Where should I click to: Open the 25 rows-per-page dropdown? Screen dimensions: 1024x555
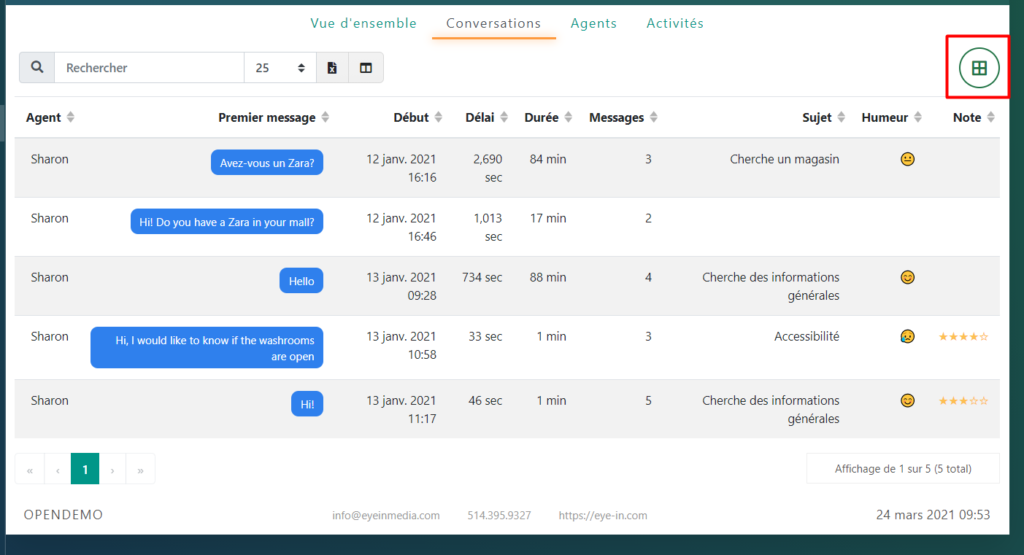click(280, 68)
